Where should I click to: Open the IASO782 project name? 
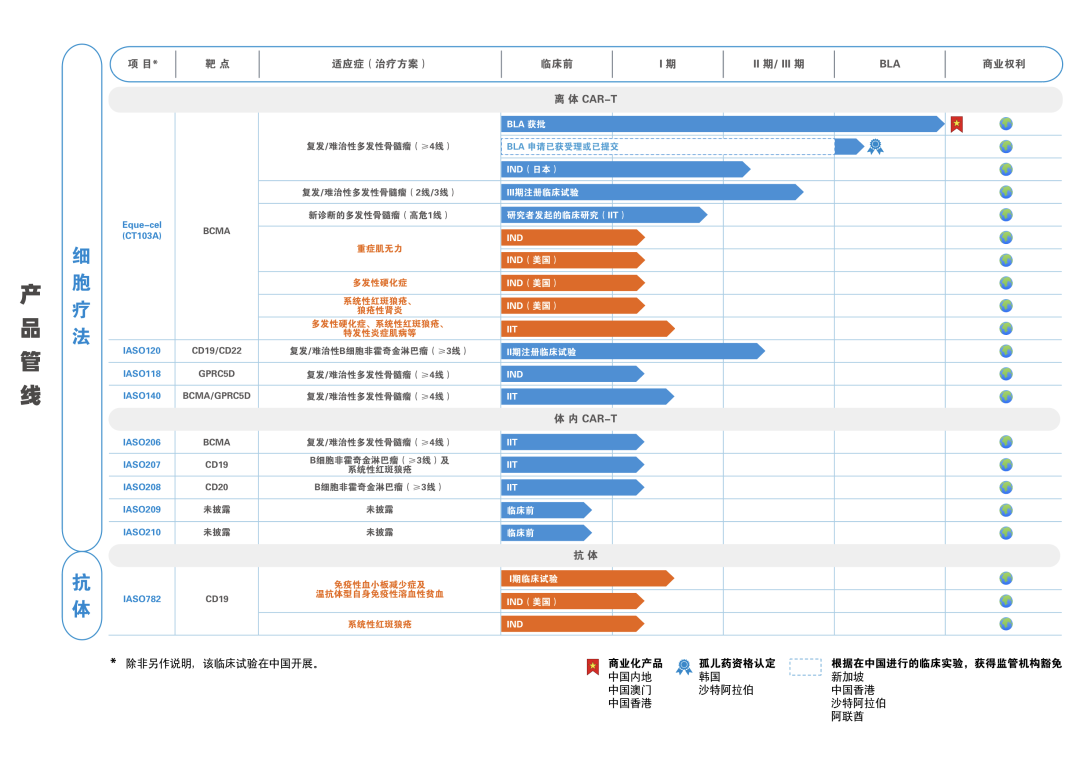tap(142, 599)
